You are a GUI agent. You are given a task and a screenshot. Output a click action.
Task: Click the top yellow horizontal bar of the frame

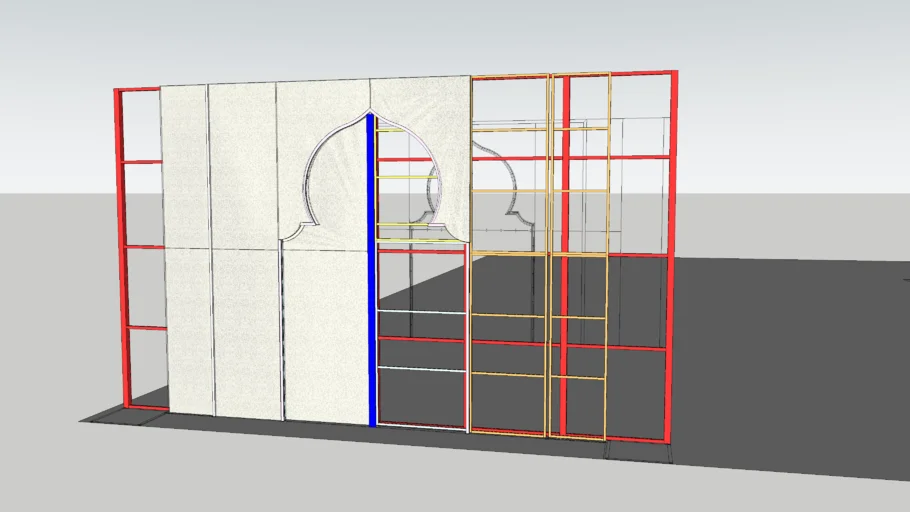pos(540,75)
